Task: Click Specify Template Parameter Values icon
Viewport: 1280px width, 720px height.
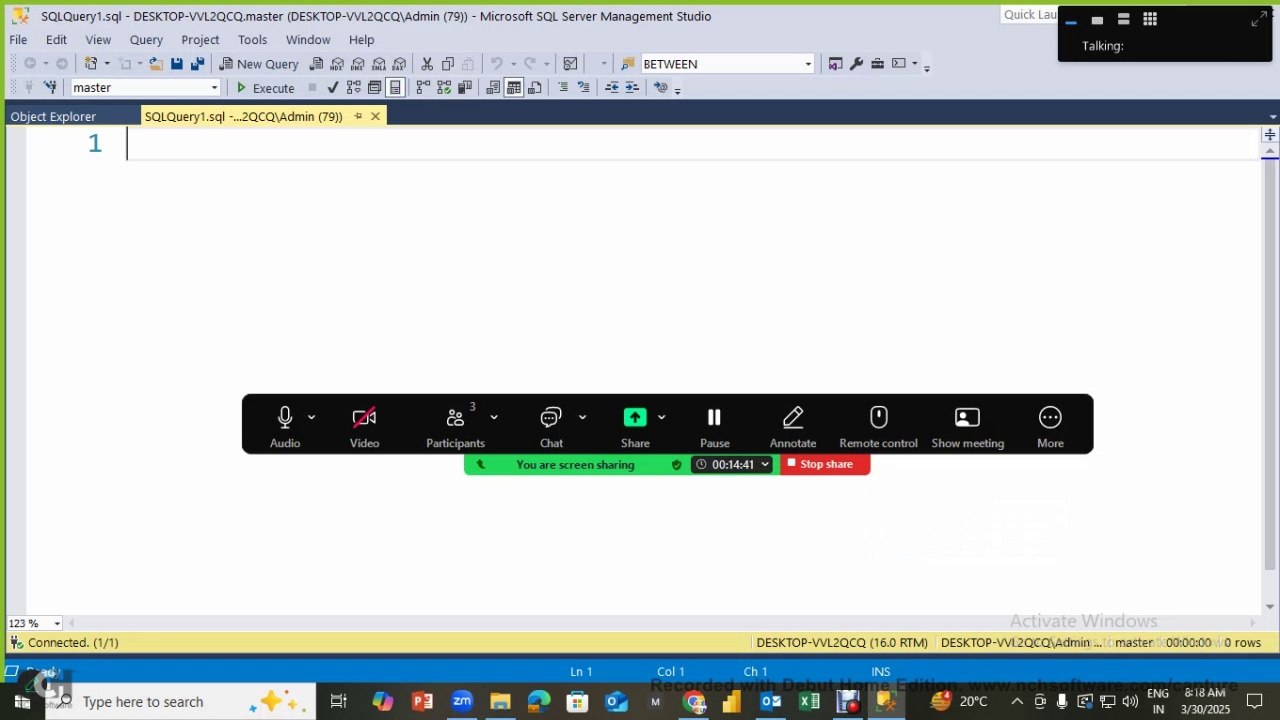Action: (x=661, y=88)
